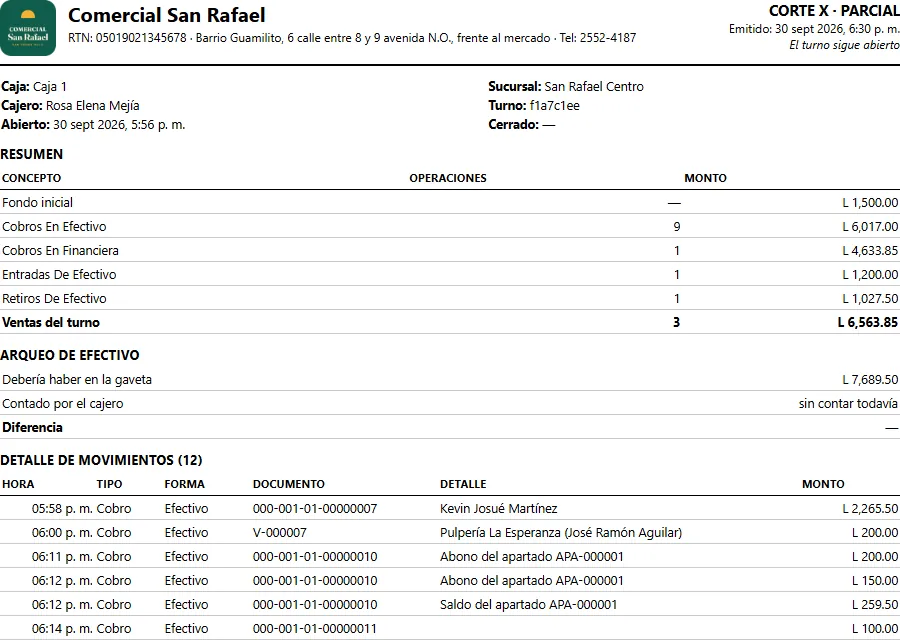The height and width of the screenshot is (640, 900).
Task: Click the detail name Kevin Josué Martínez
Action: click(499, 509)
